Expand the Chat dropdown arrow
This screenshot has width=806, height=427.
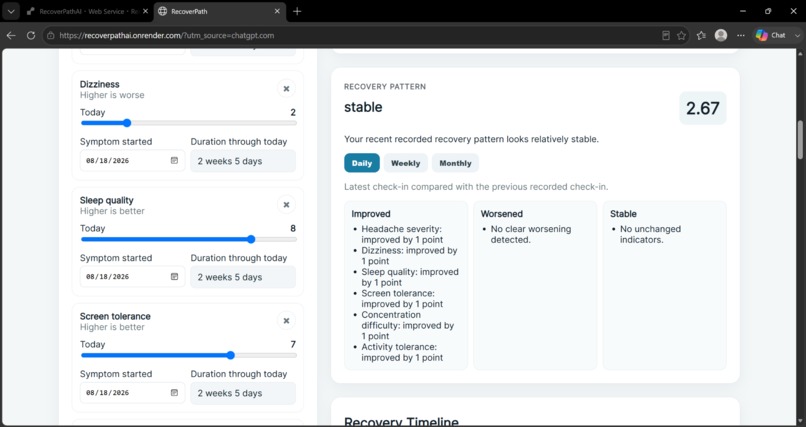797,35
